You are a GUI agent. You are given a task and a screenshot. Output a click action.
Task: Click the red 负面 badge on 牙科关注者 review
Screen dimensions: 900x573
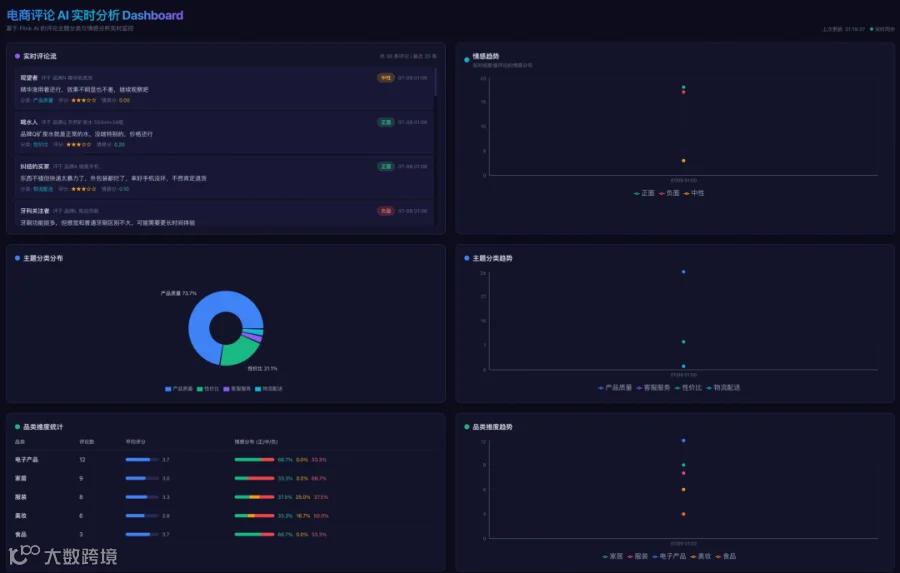[x=386, y=211]
